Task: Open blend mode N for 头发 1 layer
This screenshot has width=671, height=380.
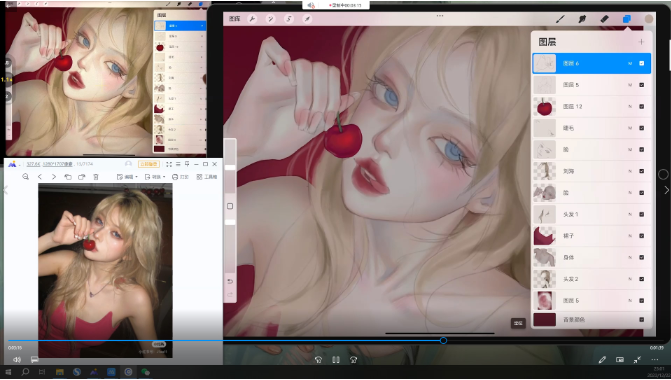Action: 630,214
